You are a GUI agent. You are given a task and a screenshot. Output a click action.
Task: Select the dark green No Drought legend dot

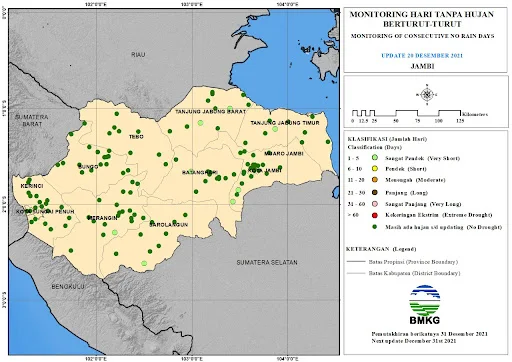tap(375, 227)
